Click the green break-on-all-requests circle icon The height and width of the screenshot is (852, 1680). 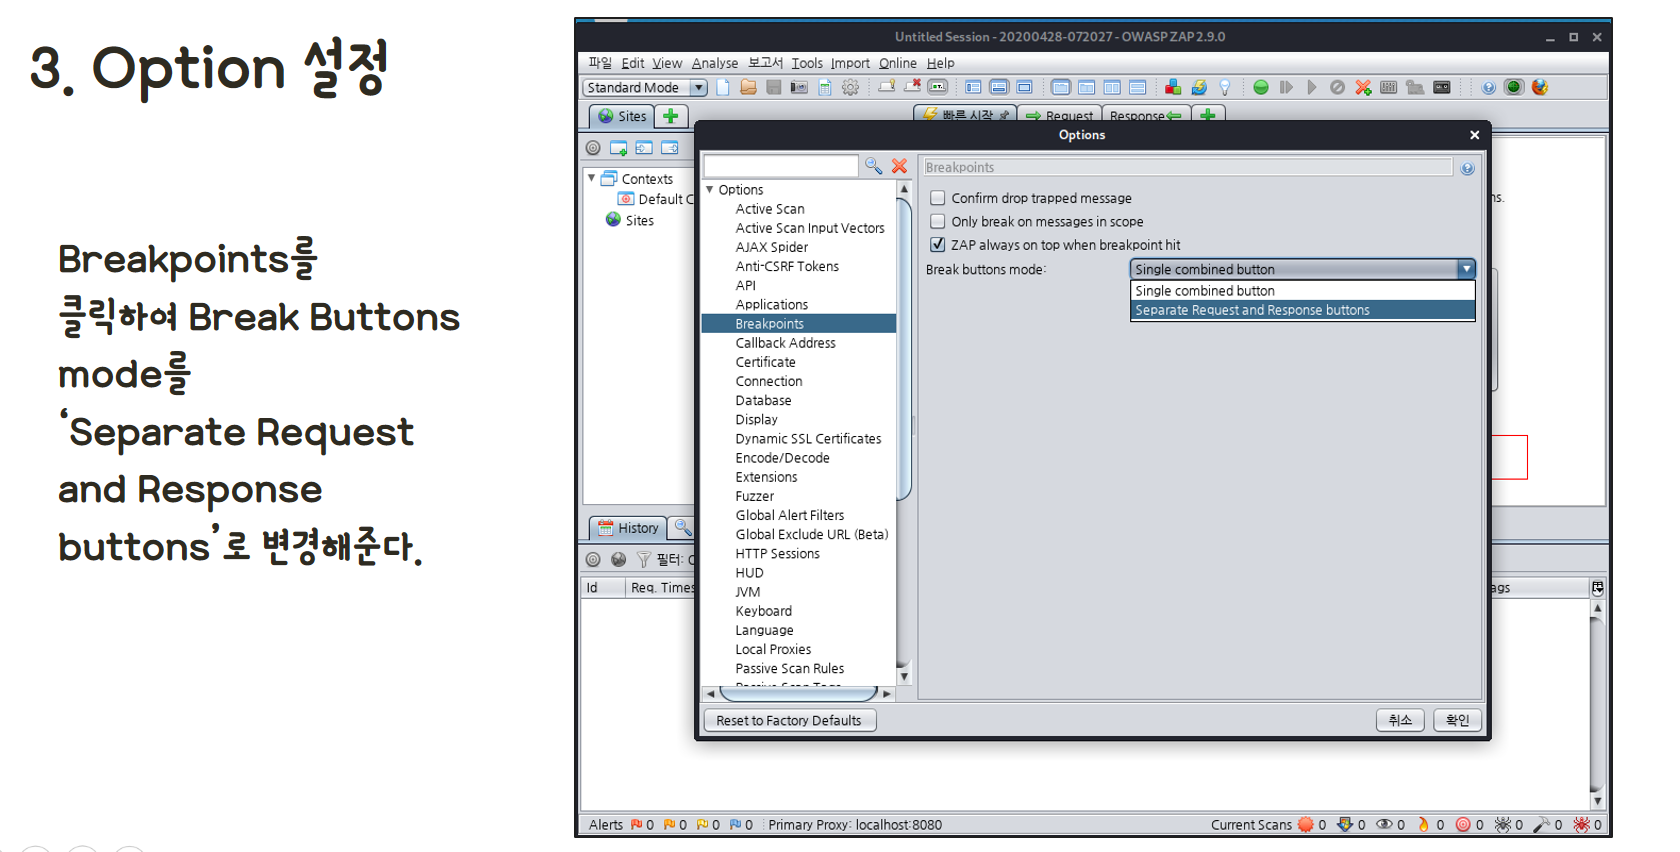[x=1261, y=88]
